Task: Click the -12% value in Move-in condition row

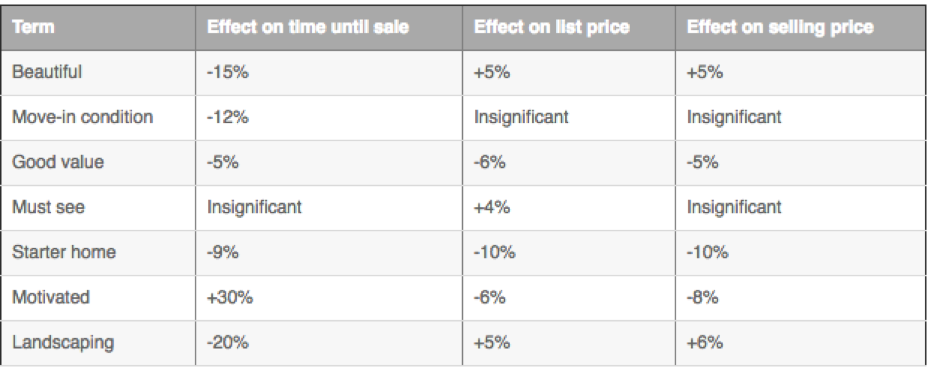Action: click(227, 117)
